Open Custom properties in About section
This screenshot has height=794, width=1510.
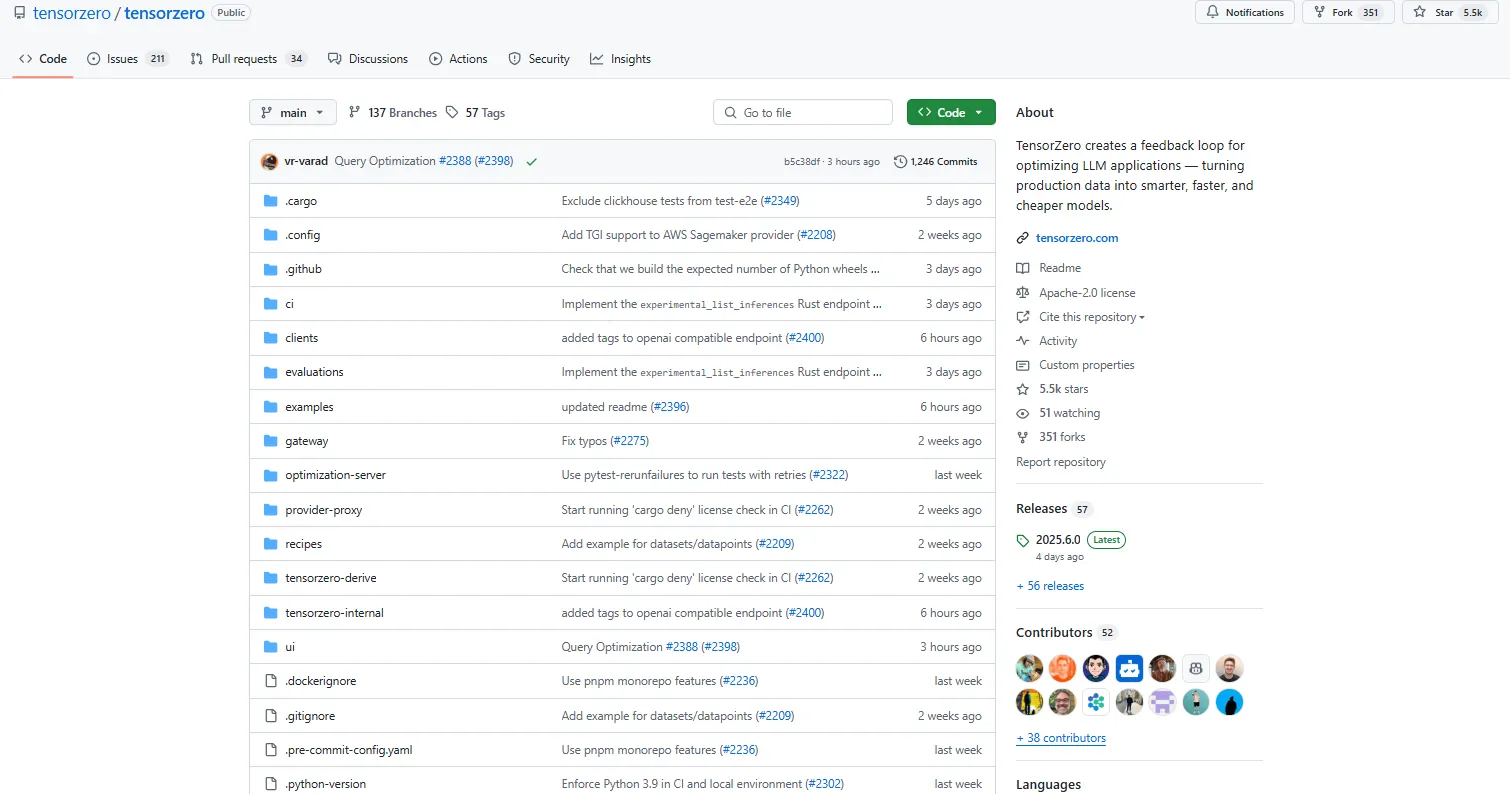click(1086, 365)
